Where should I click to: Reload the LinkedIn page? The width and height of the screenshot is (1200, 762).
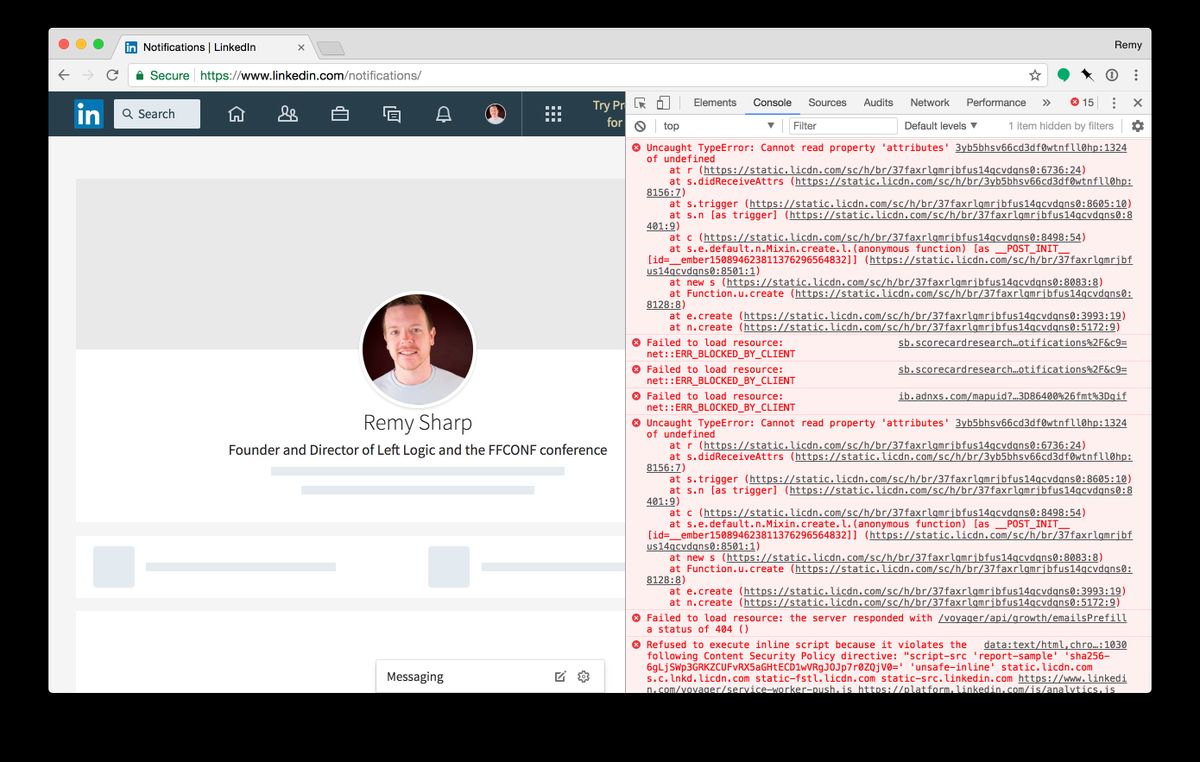pyautogui.click(x=112, y=75)
